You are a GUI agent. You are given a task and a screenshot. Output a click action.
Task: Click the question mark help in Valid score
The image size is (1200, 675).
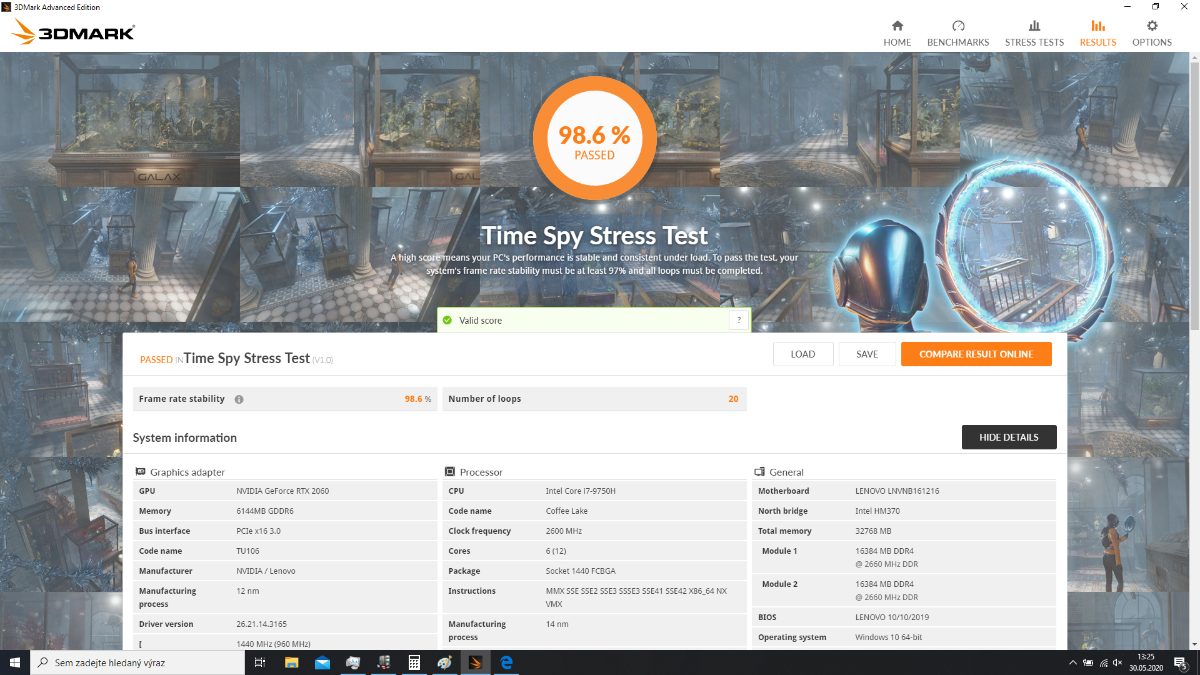[738, 320]
